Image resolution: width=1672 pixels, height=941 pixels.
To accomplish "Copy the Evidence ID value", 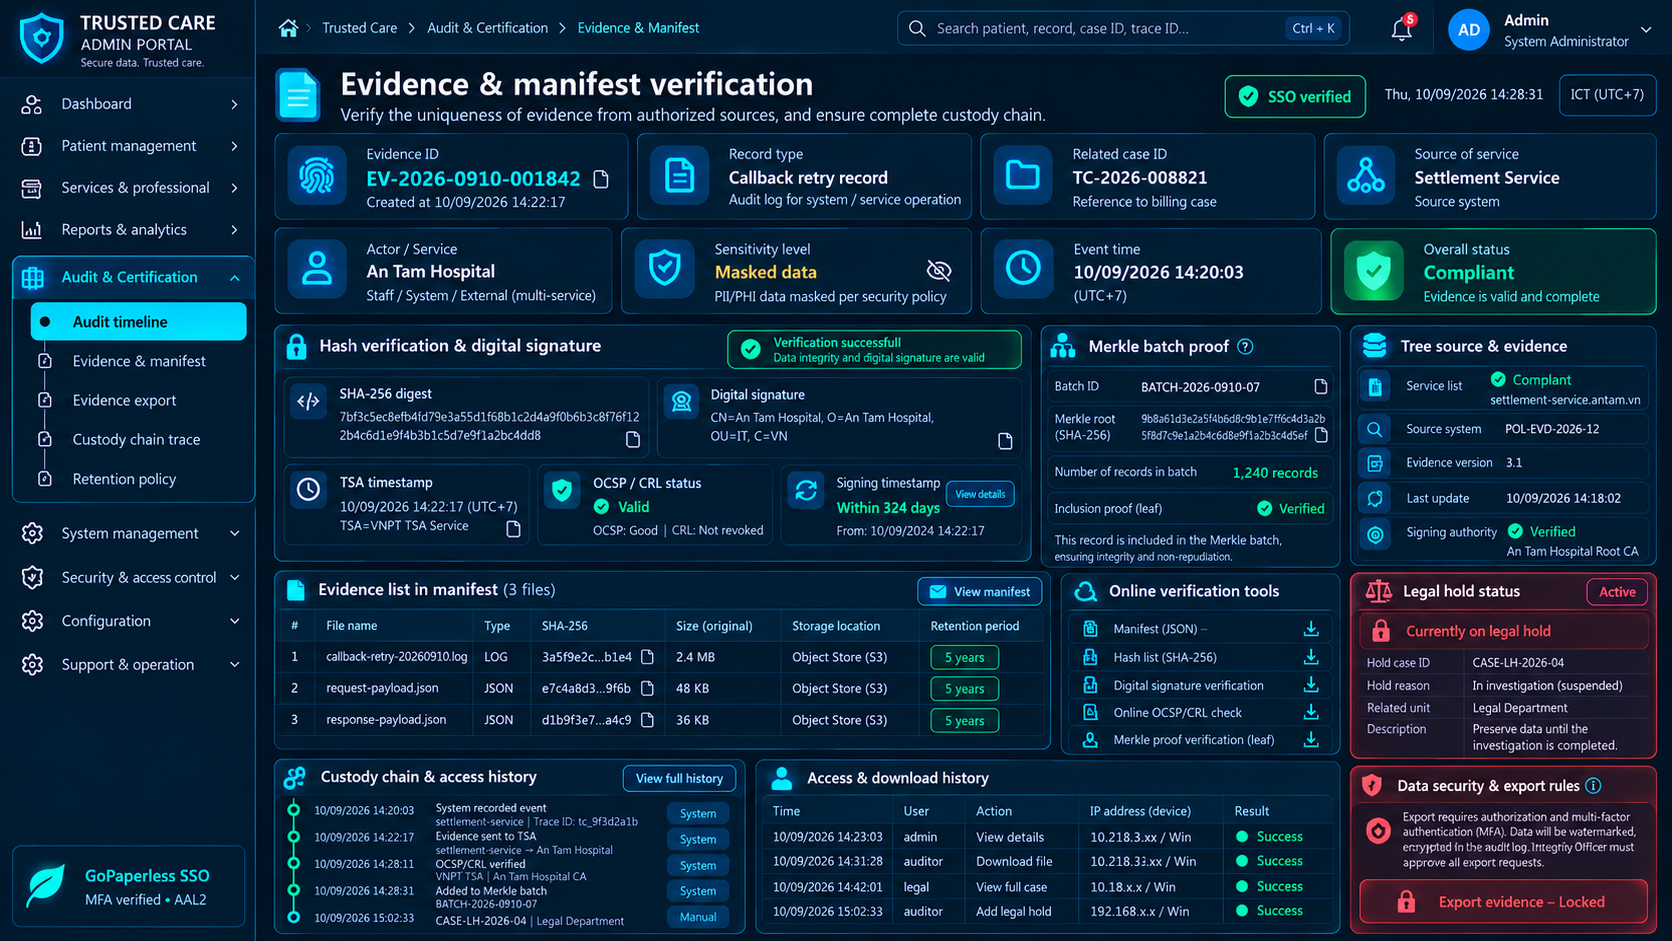I will (601, 179).
